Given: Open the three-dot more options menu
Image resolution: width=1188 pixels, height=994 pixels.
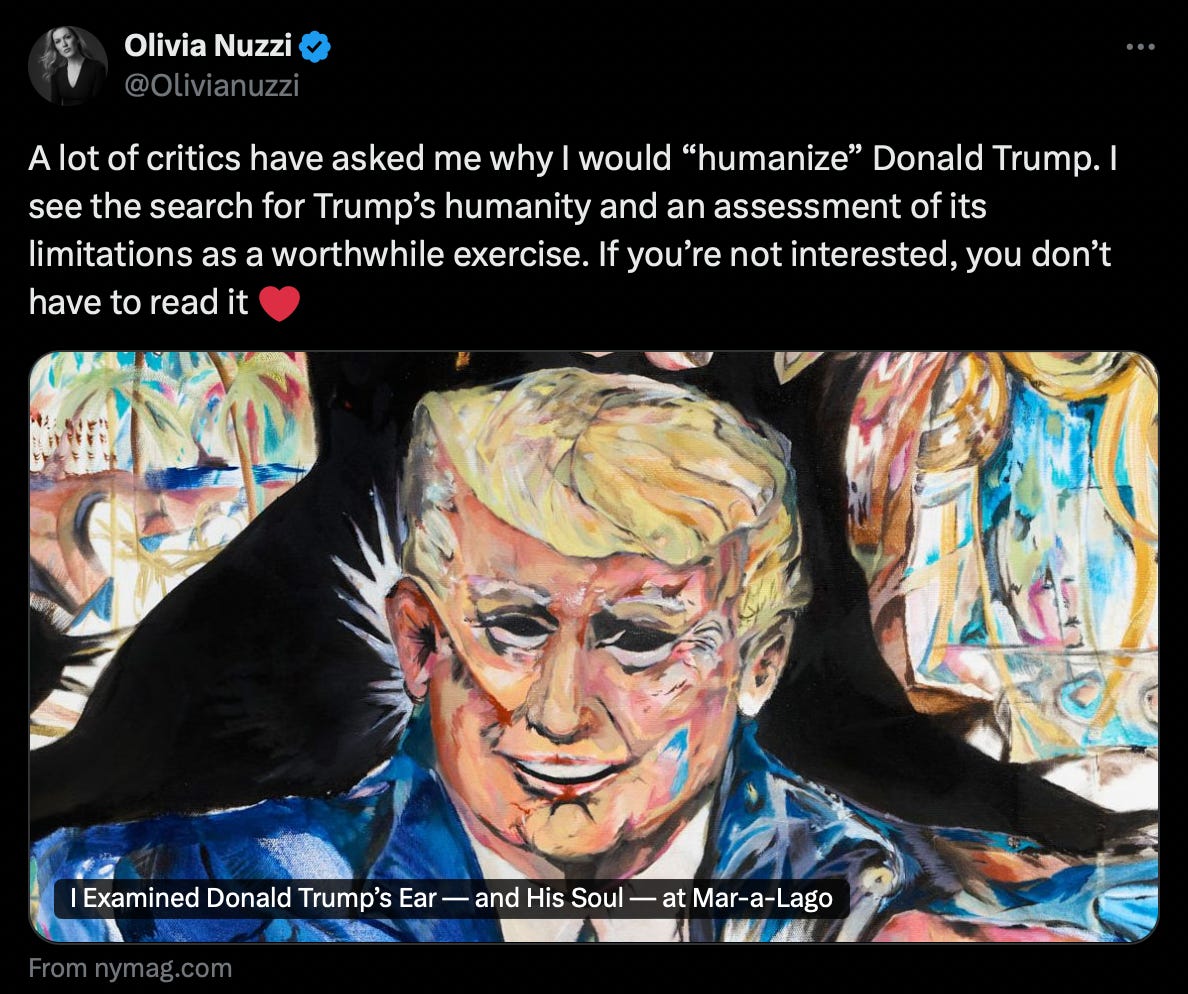Looking at the screenshot, I should (1140, 47).
